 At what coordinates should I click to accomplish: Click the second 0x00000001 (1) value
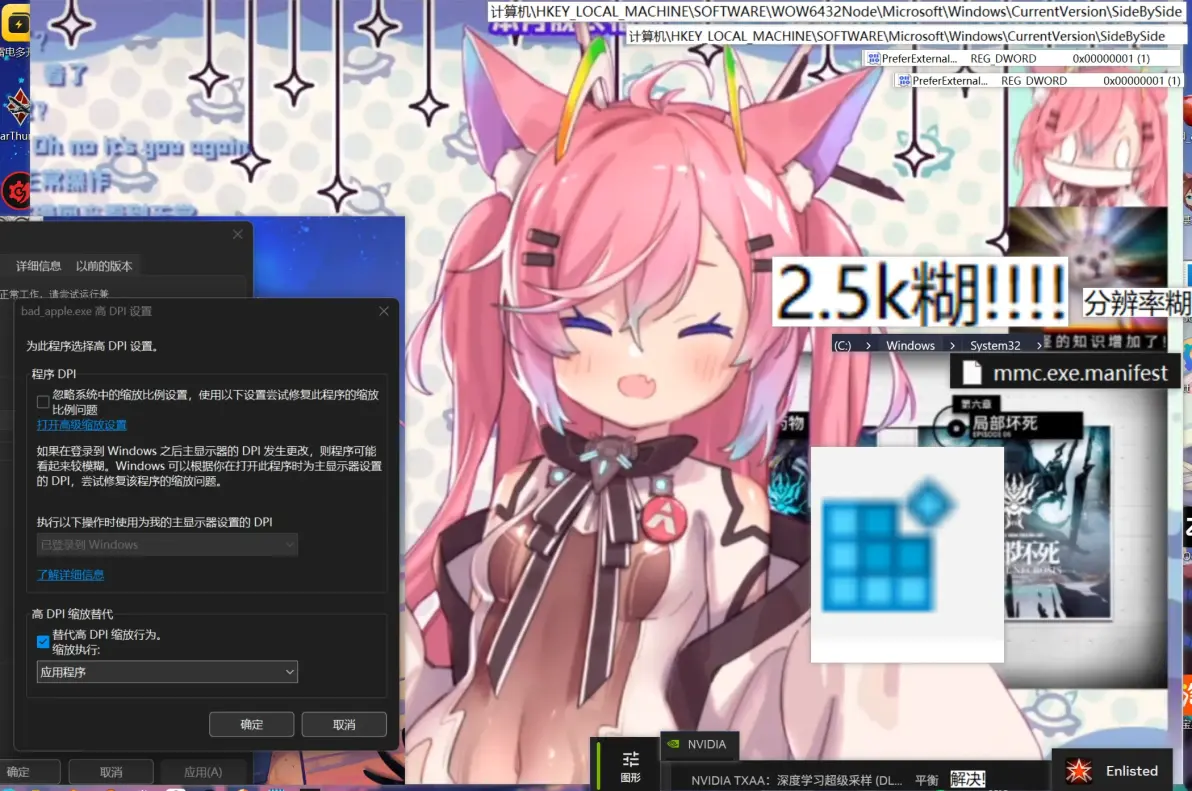tap(1141, 81)
